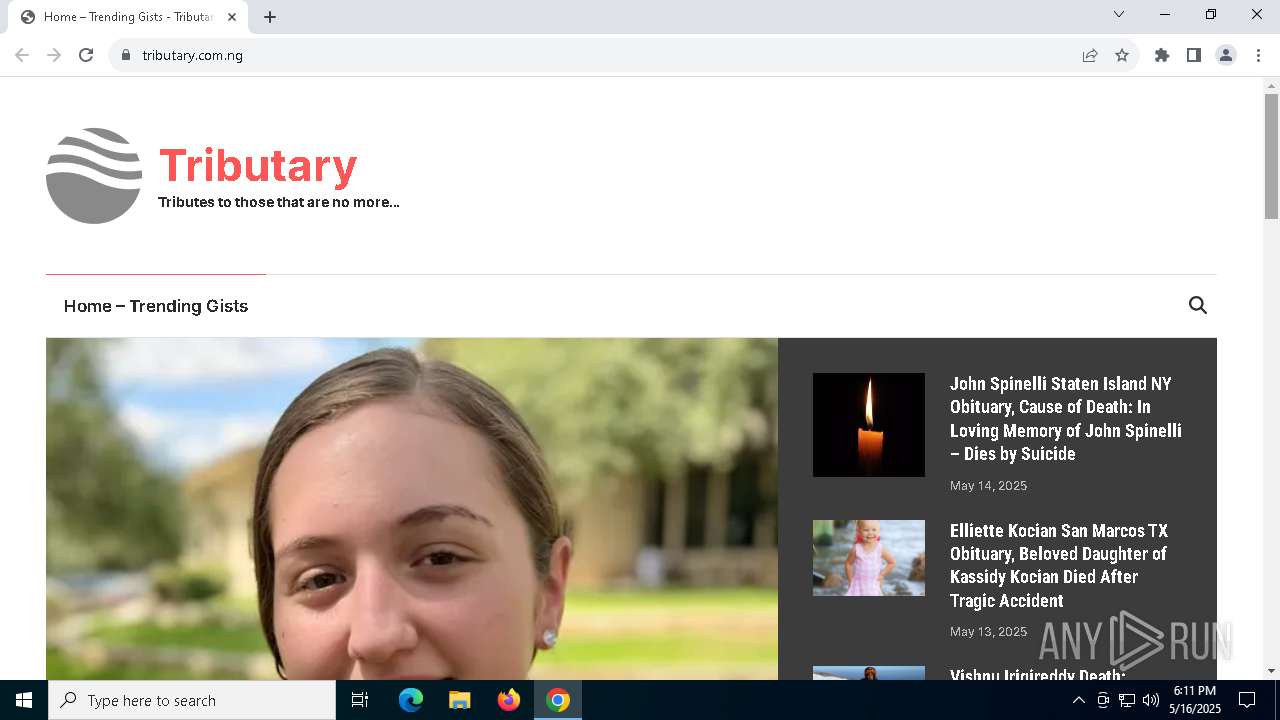This screenshot has width=1280, height=720.
Task: Read the John Spinelli Staten Island obituary
Action: (1066, 419)
